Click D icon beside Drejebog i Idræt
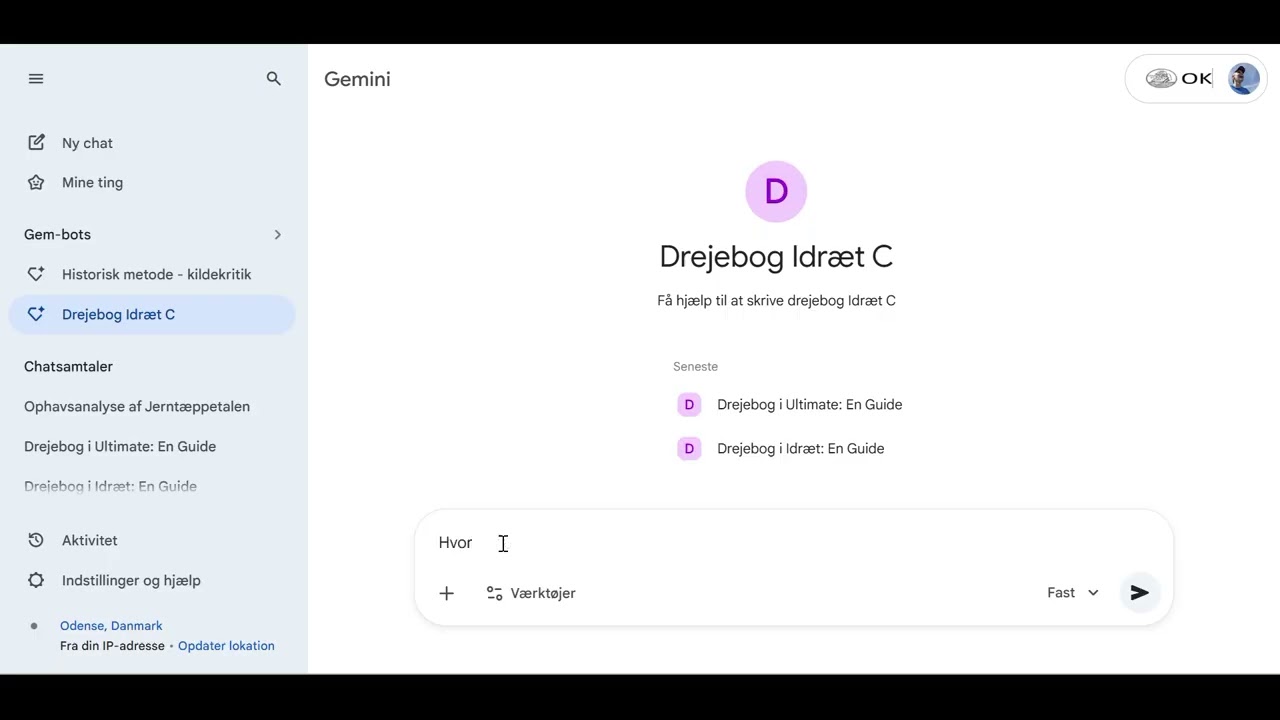Image resolution: width=1280 pixels, height=720 pixels. 689,449
